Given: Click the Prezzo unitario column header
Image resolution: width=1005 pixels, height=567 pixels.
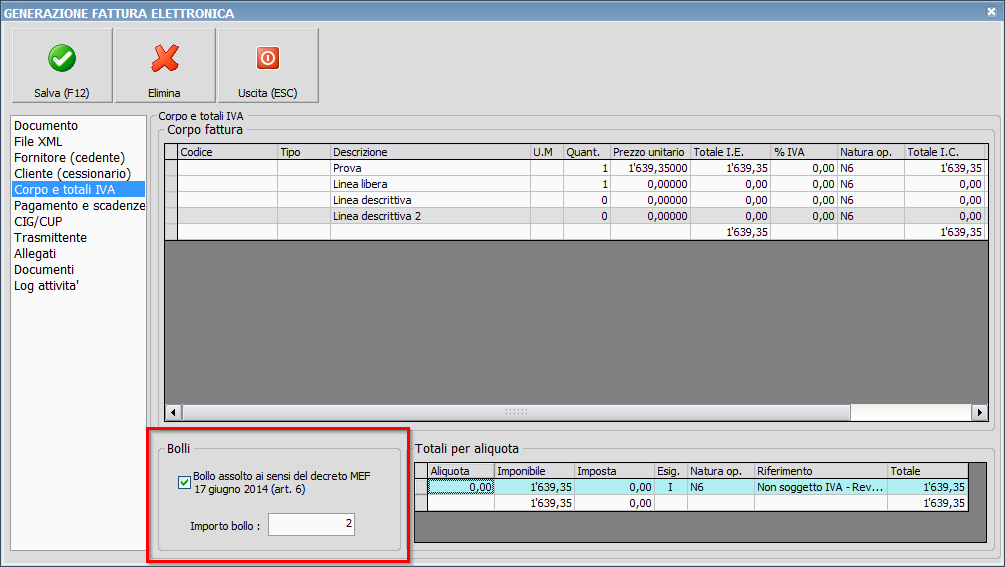Looking at the screenshot, I should 650,152.
